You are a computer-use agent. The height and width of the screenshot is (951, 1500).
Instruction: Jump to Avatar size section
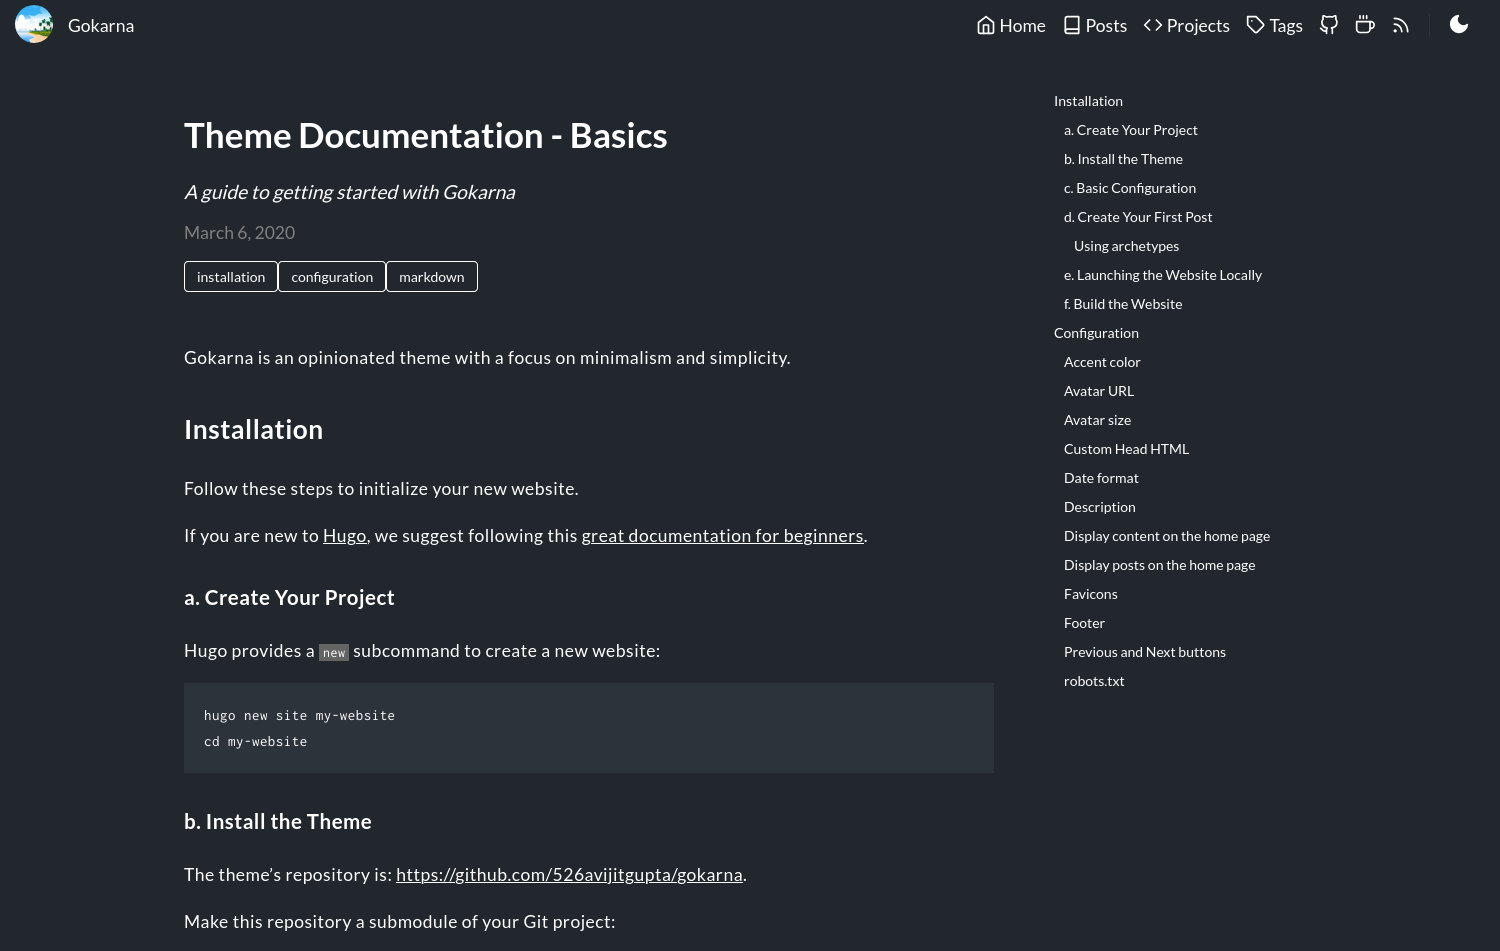1097,420
